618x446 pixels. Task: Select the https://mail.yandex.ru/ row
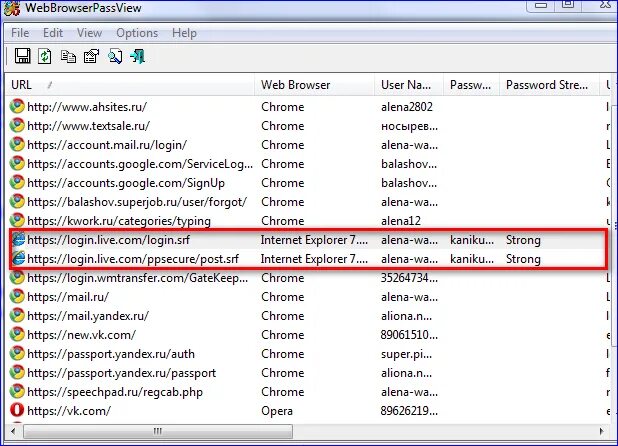coord(309,315)
